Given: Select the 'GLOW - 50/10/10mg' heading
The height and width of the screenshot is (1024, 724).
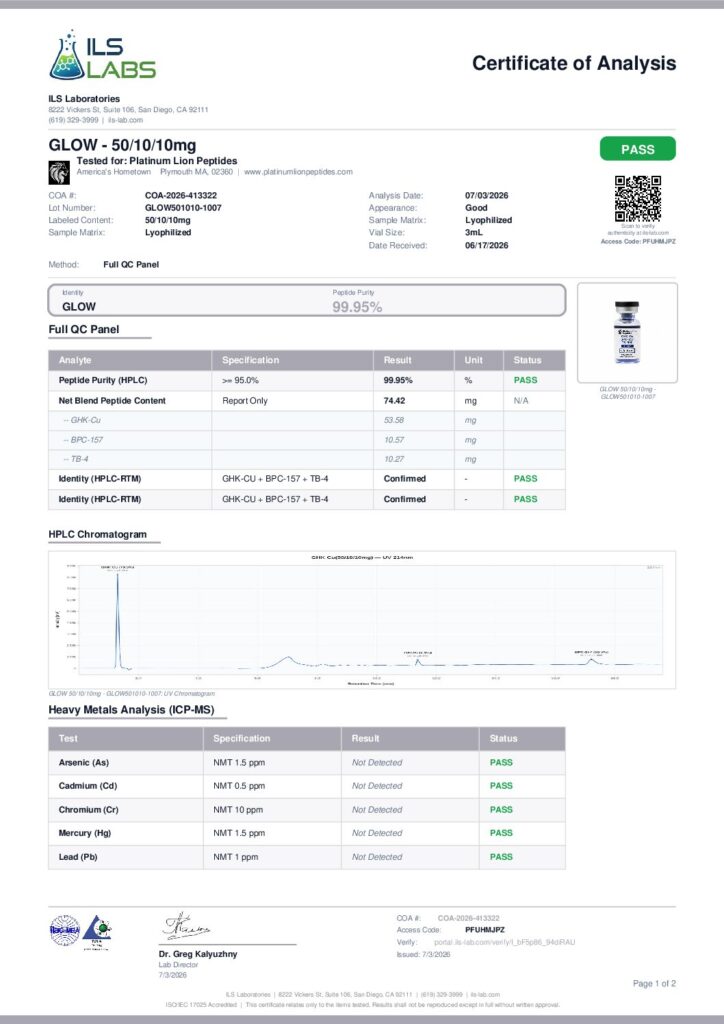Looking at the screenshot, I should pos(122,145).
